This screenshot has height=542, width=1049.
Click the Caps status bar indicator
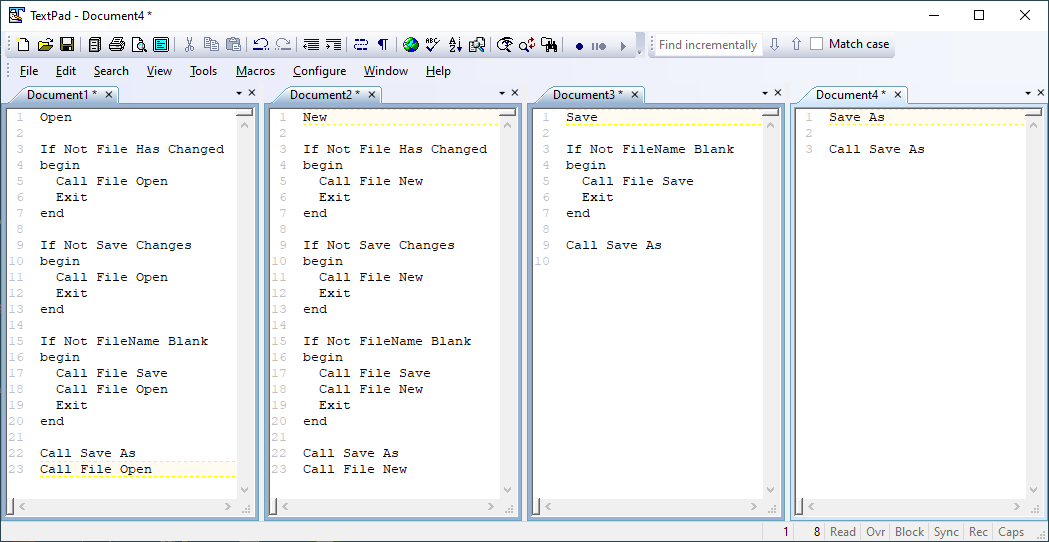[x=1011, y=532]
